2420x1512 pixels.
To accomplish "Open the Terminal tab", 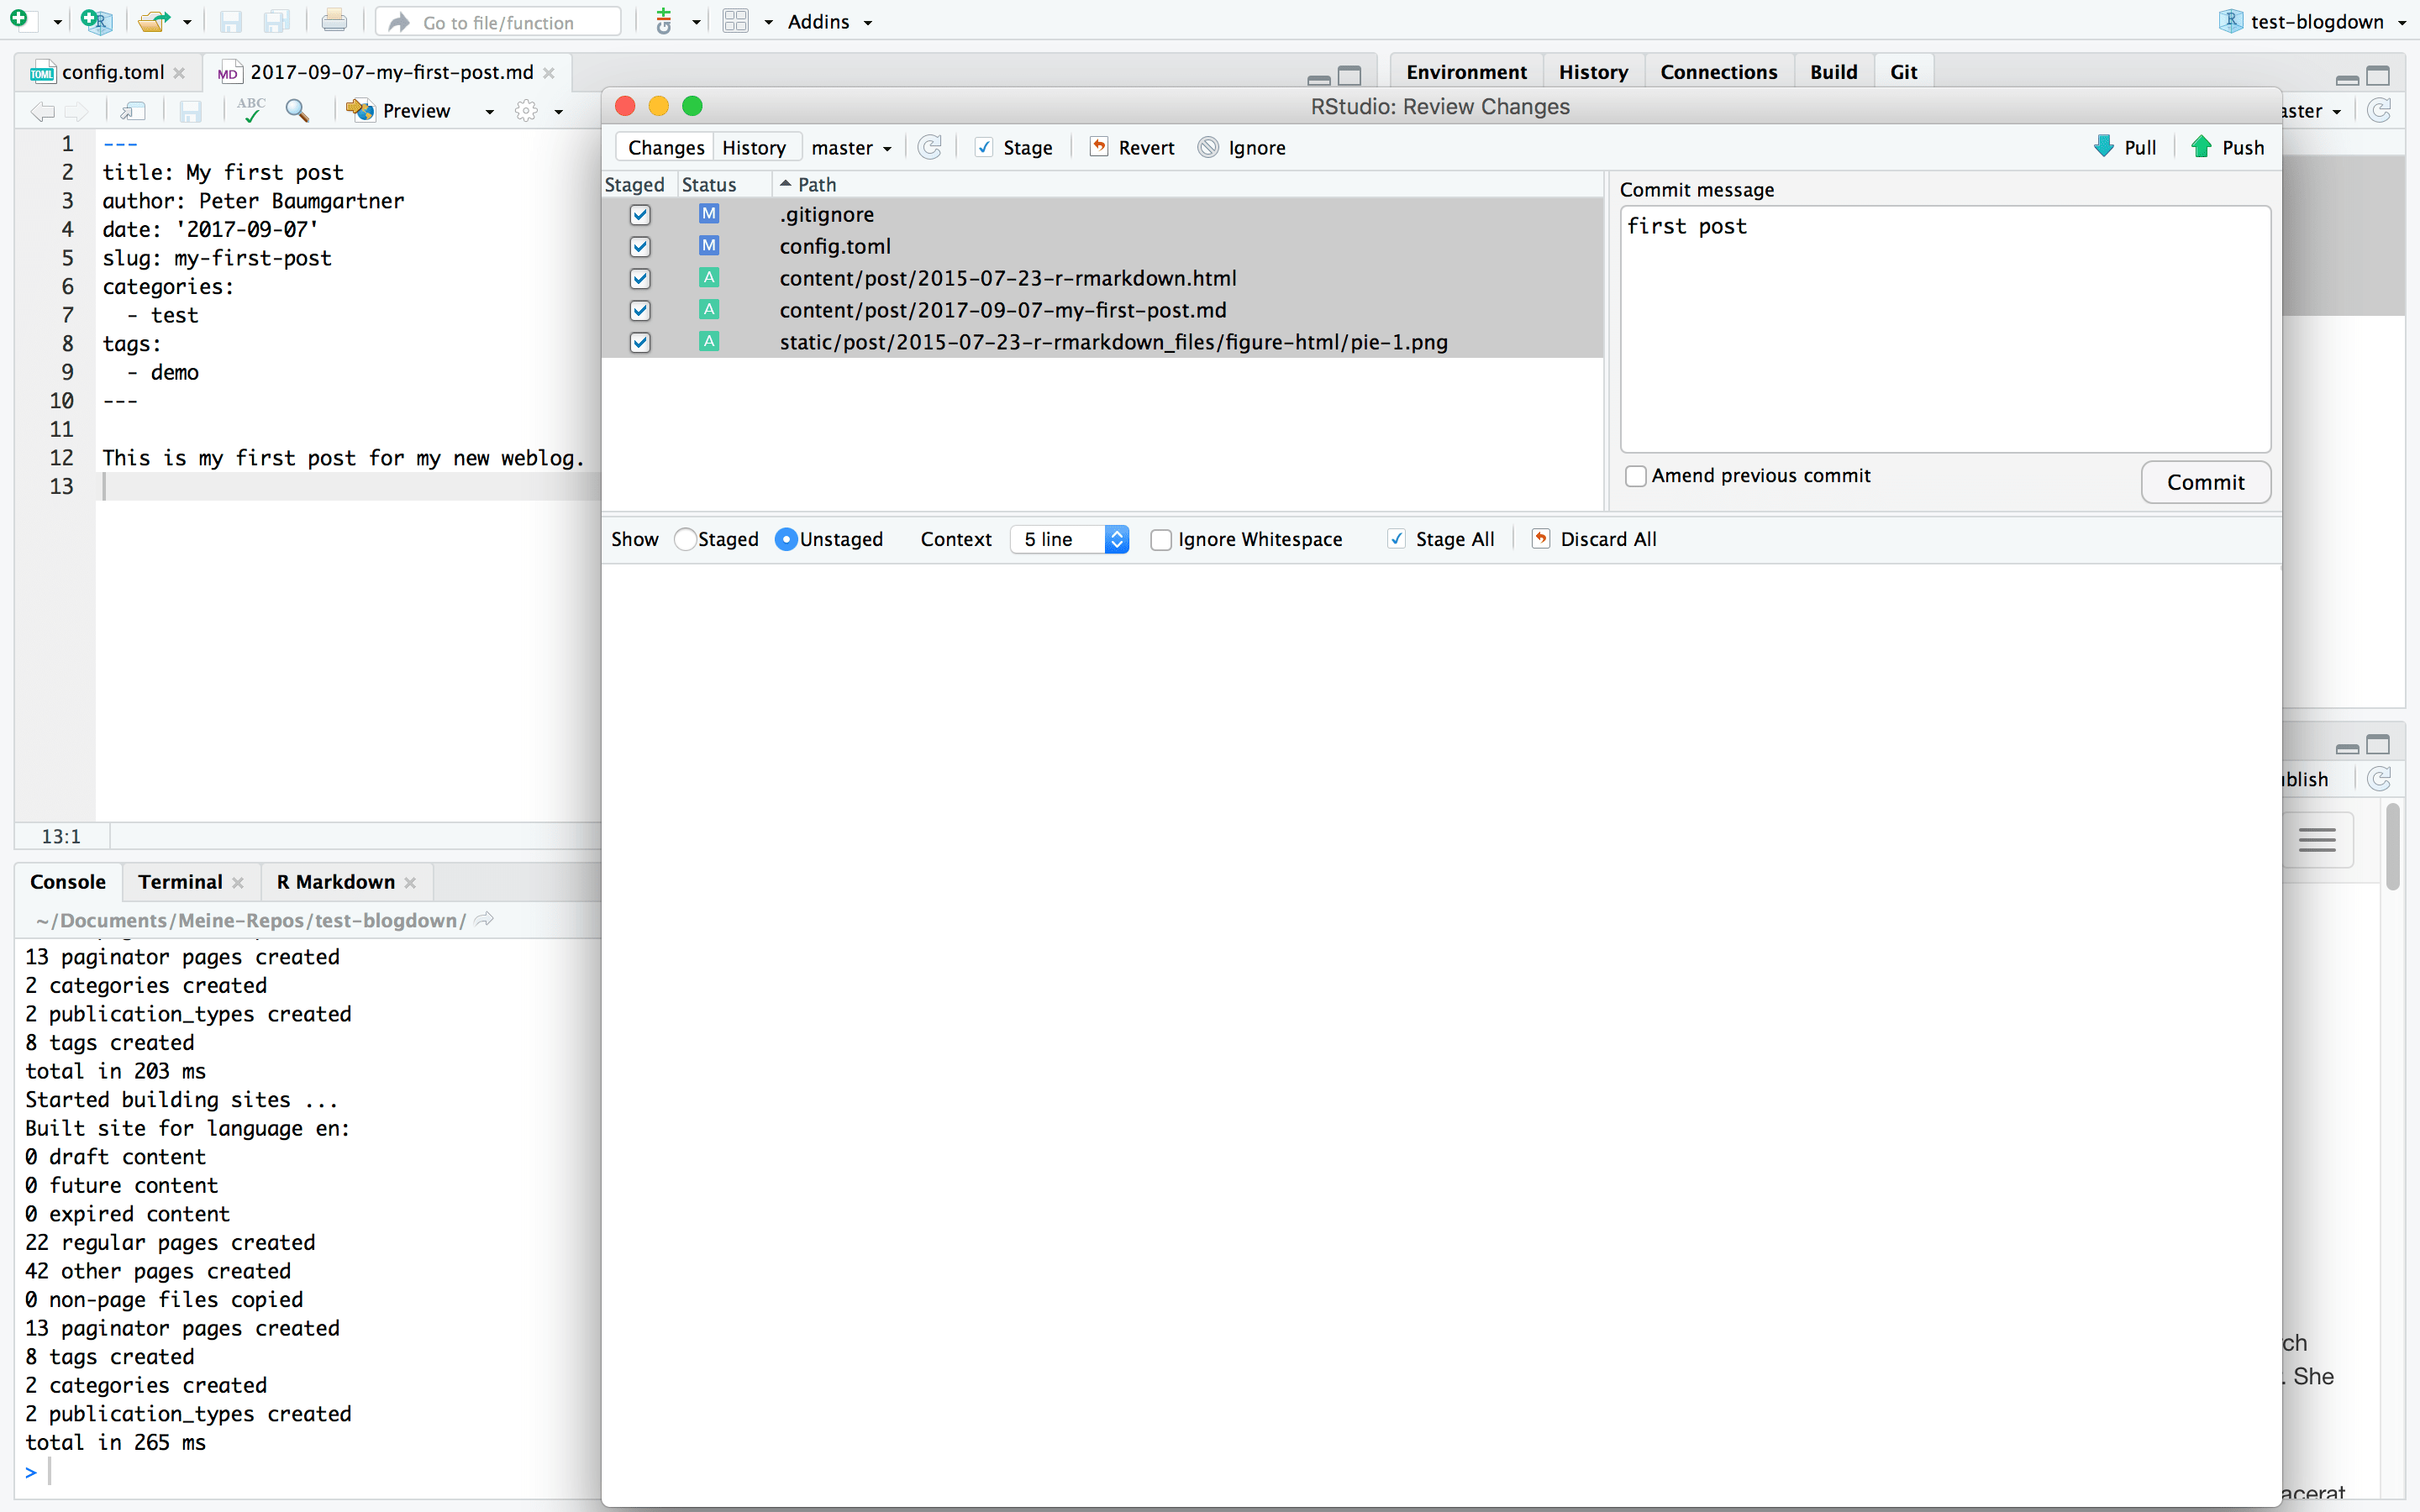I will pos(180,881).
